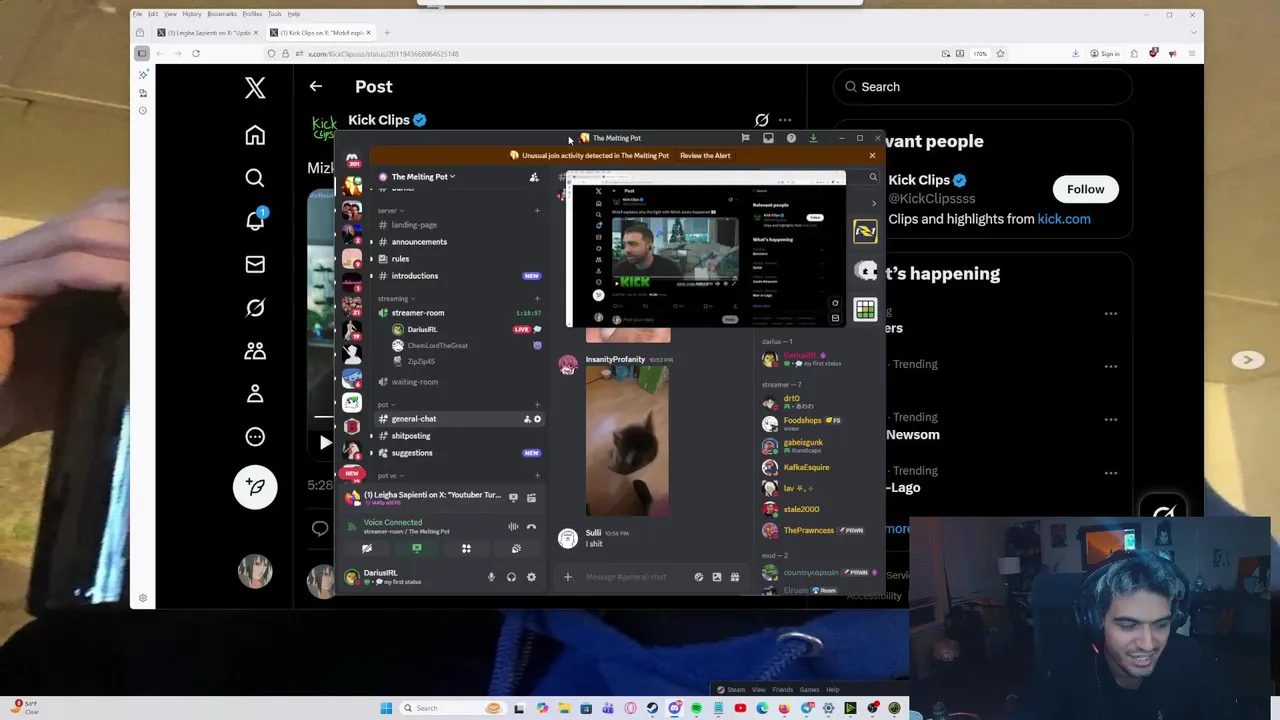Click the shared screen stream preview

pyautogui.click(x=706, y=249)
